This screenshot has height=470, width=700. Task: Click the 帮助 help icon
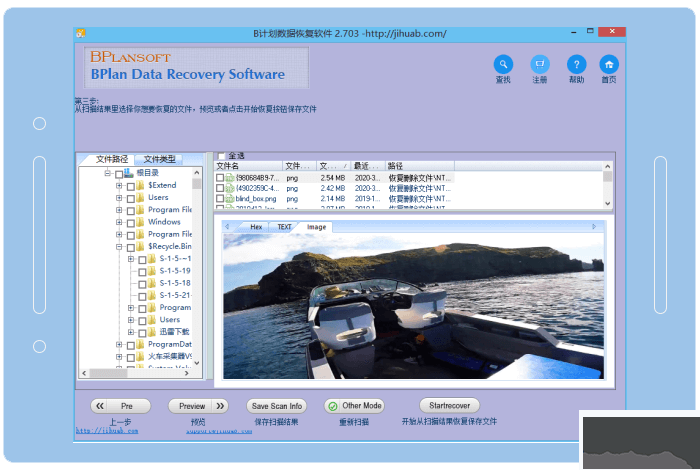click(576, 64)
